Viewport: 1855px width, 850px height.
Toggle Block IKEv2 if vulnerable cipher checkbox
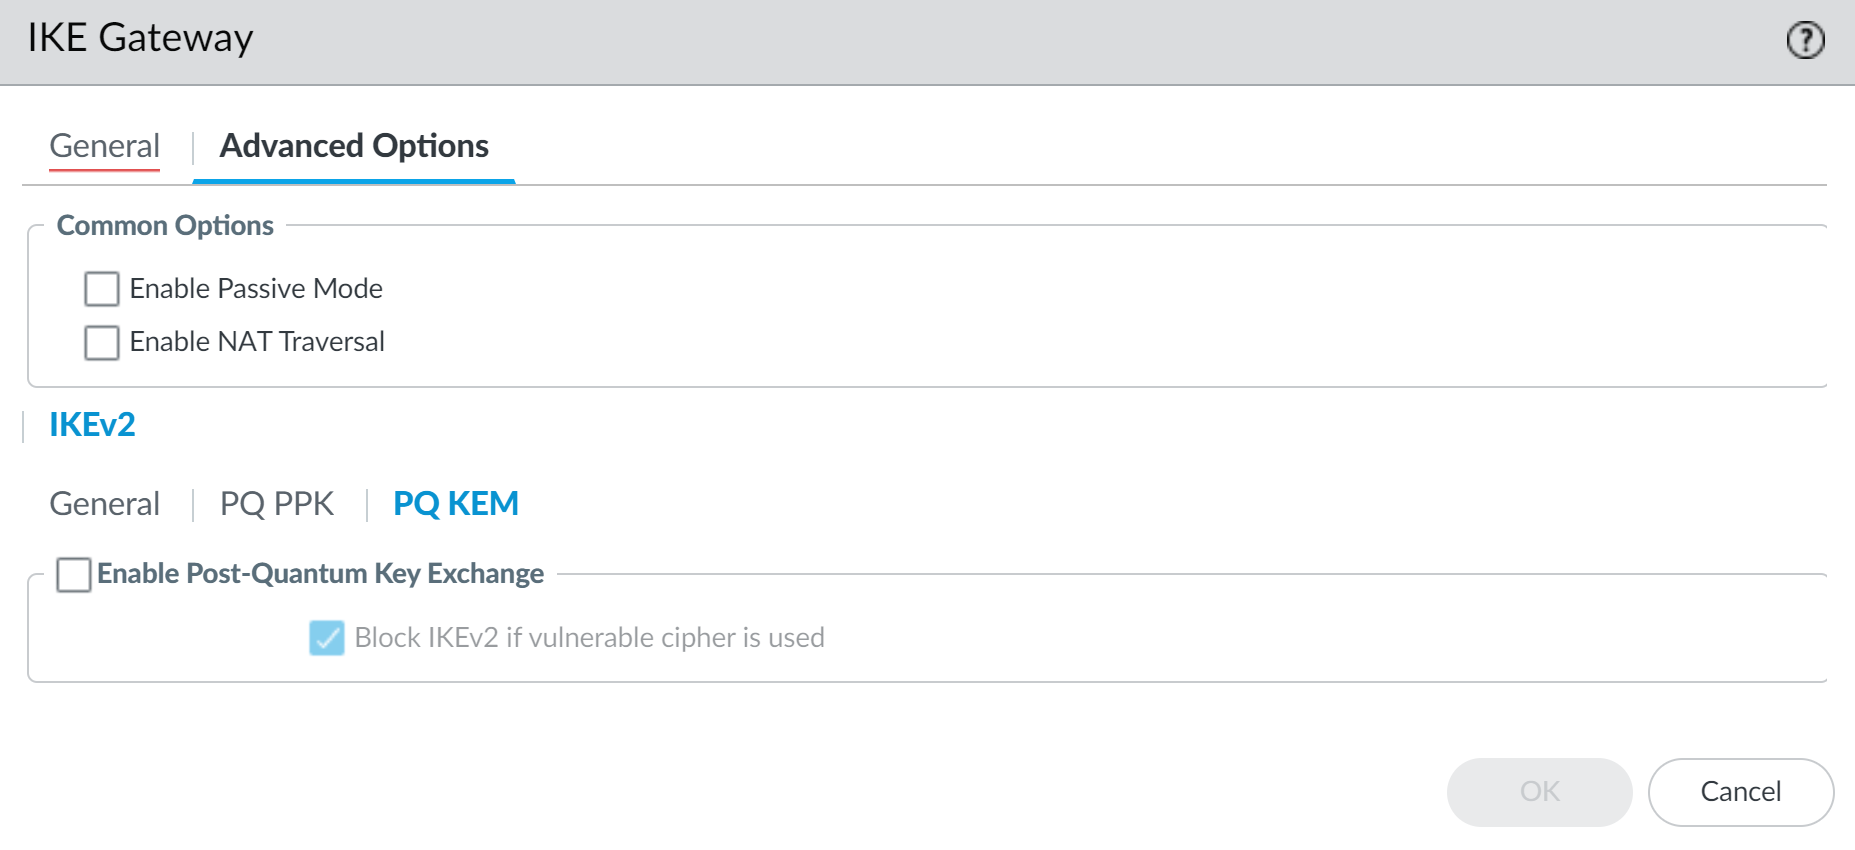pos(327,638)
